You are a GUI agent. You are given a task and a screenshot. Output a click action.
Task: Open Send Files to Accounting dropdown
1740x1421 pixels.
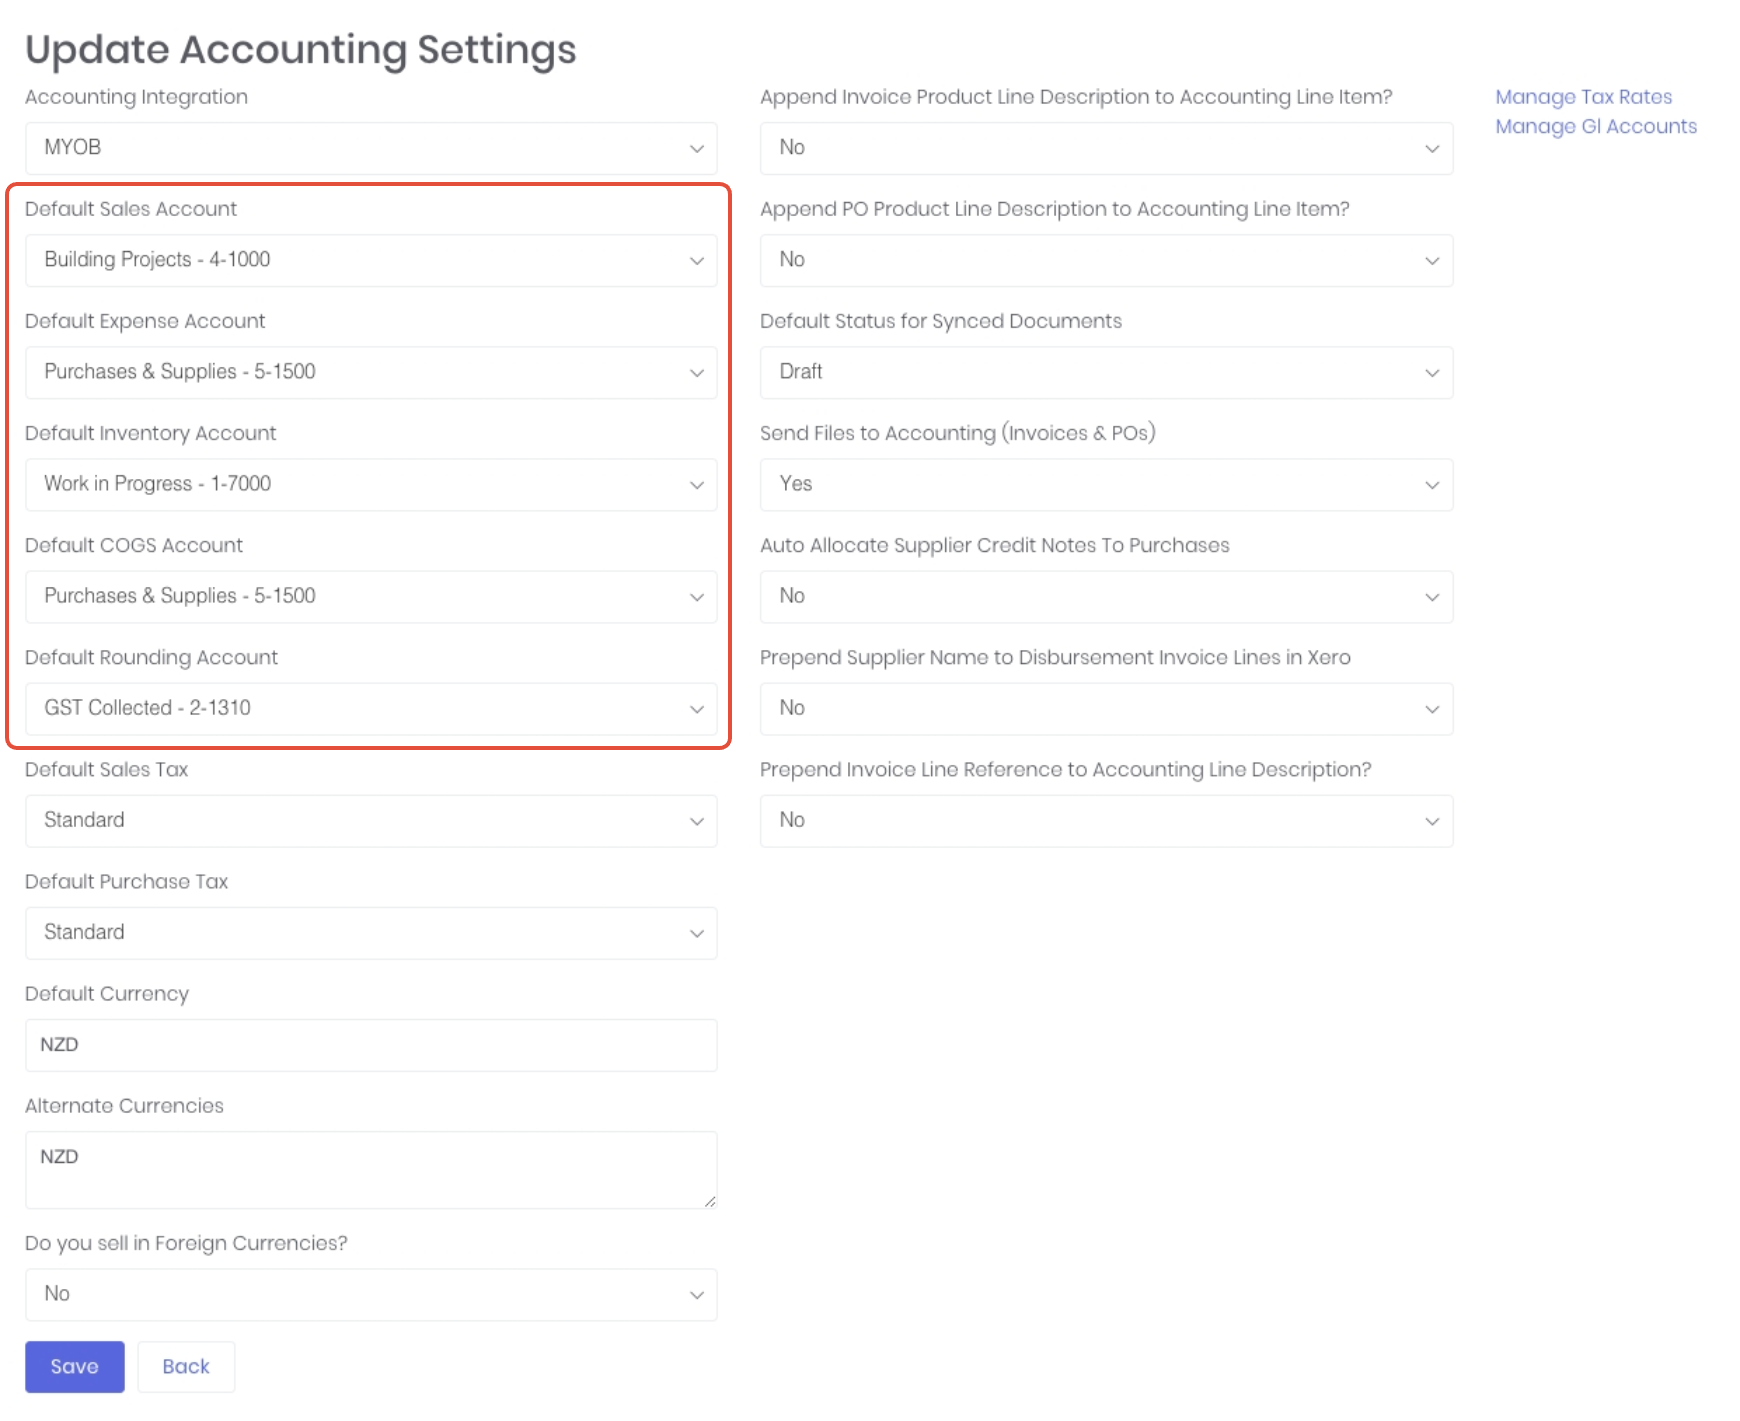[x=1106, y=484]
